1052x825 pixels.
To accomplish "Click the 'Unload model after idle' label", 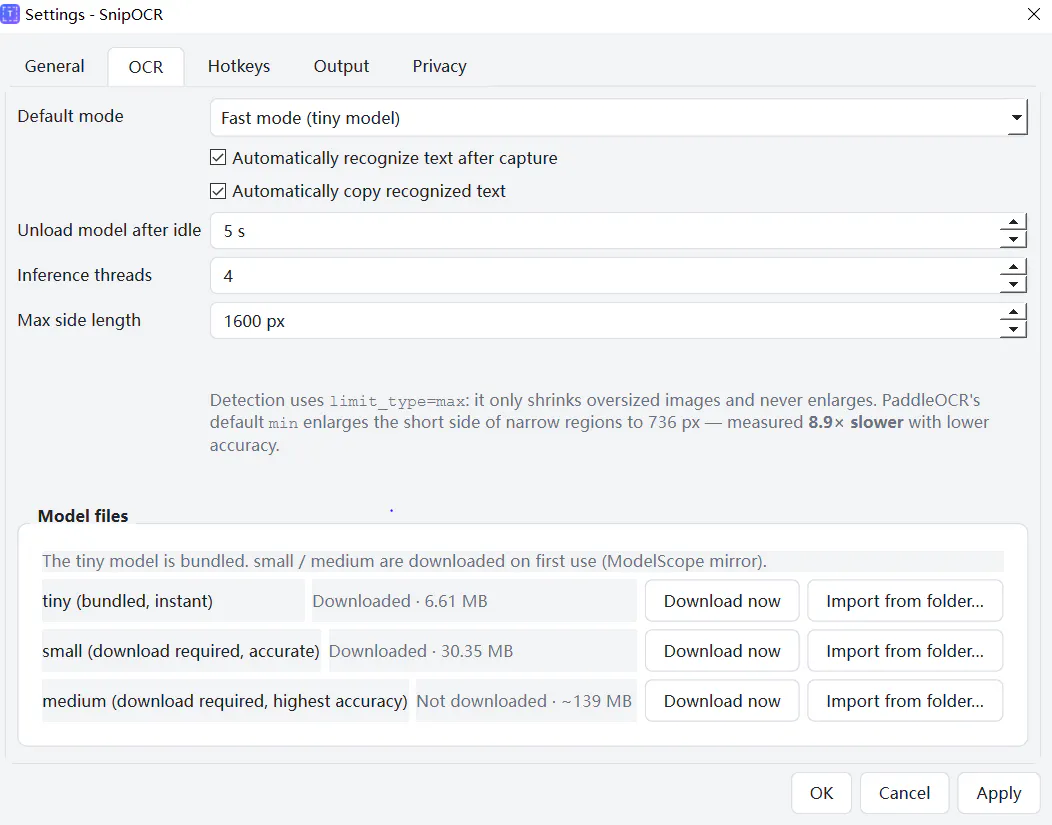I will coord(109,230).
